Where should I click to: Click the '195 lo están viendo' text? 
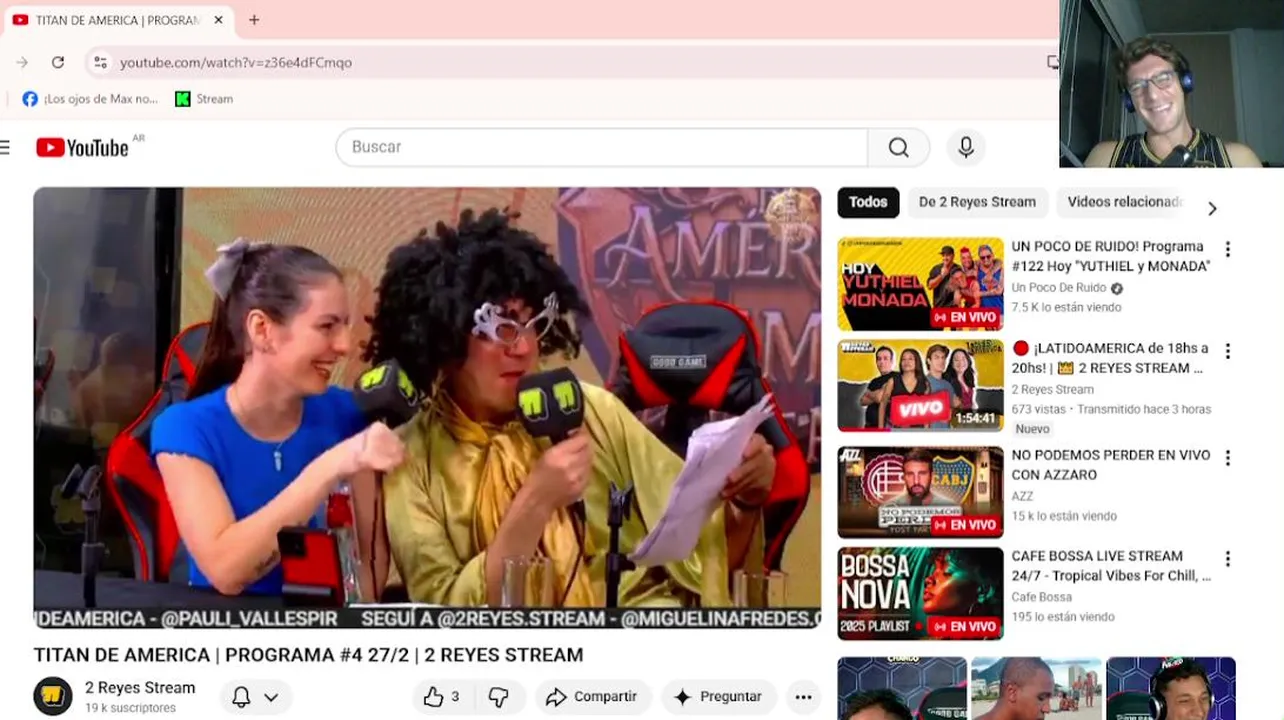pos(1062,617)
